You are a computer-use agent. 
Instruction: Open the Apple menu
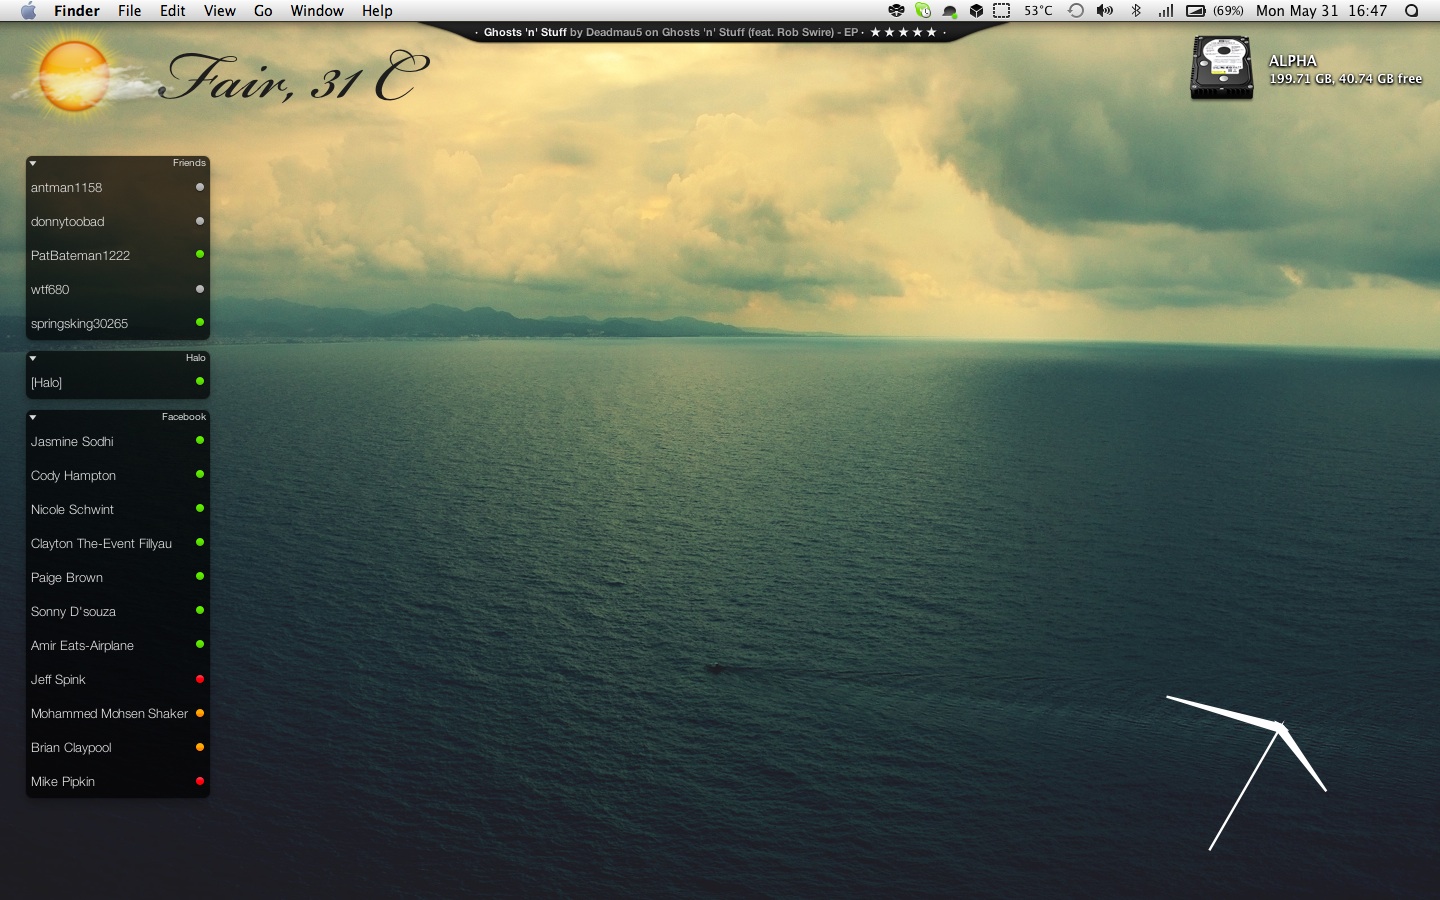[28, 11]
